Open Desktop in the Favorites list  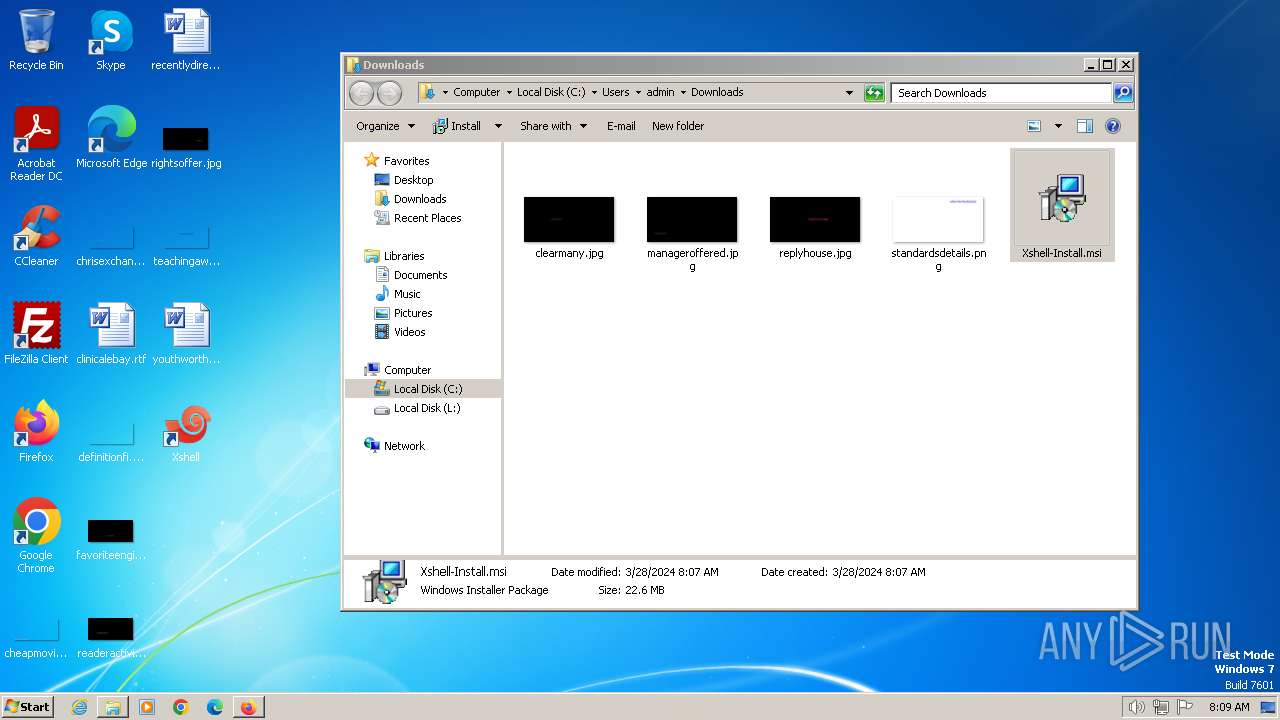point(413,180)
